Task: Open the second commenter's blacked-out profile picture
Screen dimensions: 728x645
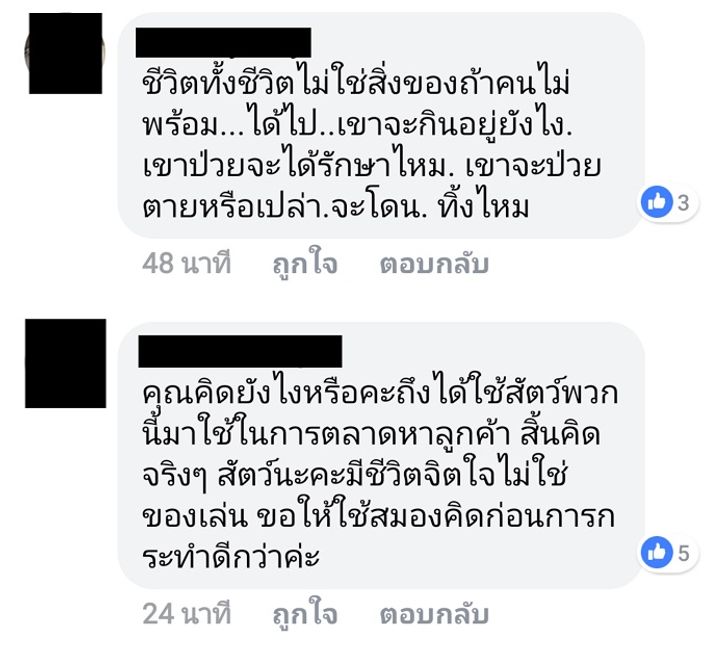Action: point(65,363)
